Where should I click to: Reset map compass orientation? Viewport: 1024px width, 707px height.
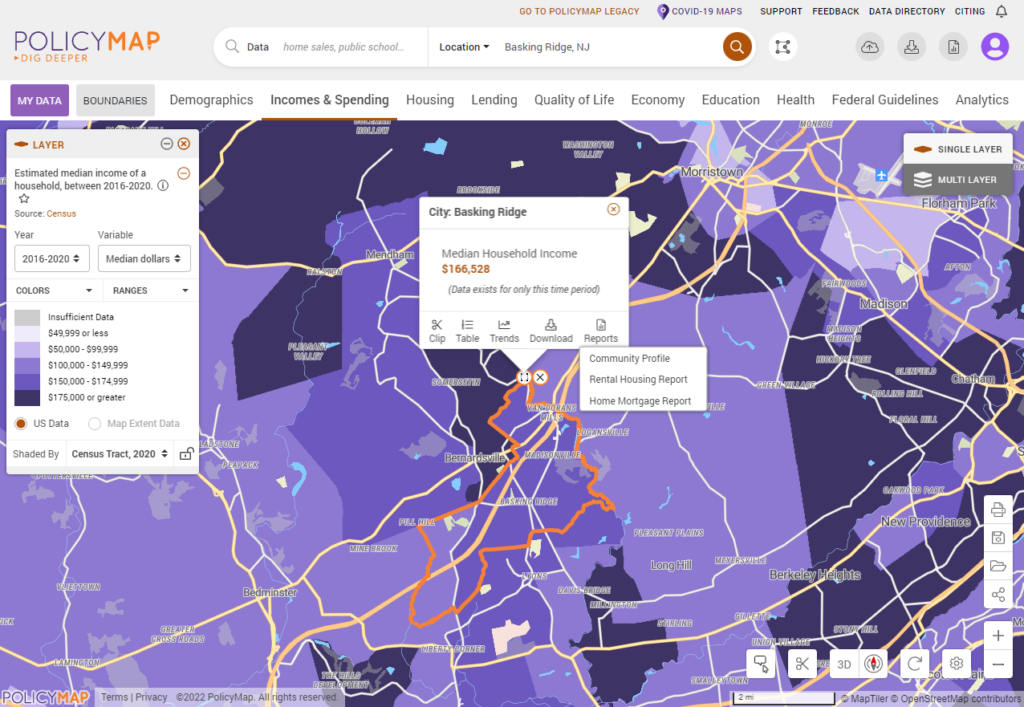click(x=873, y=664)
